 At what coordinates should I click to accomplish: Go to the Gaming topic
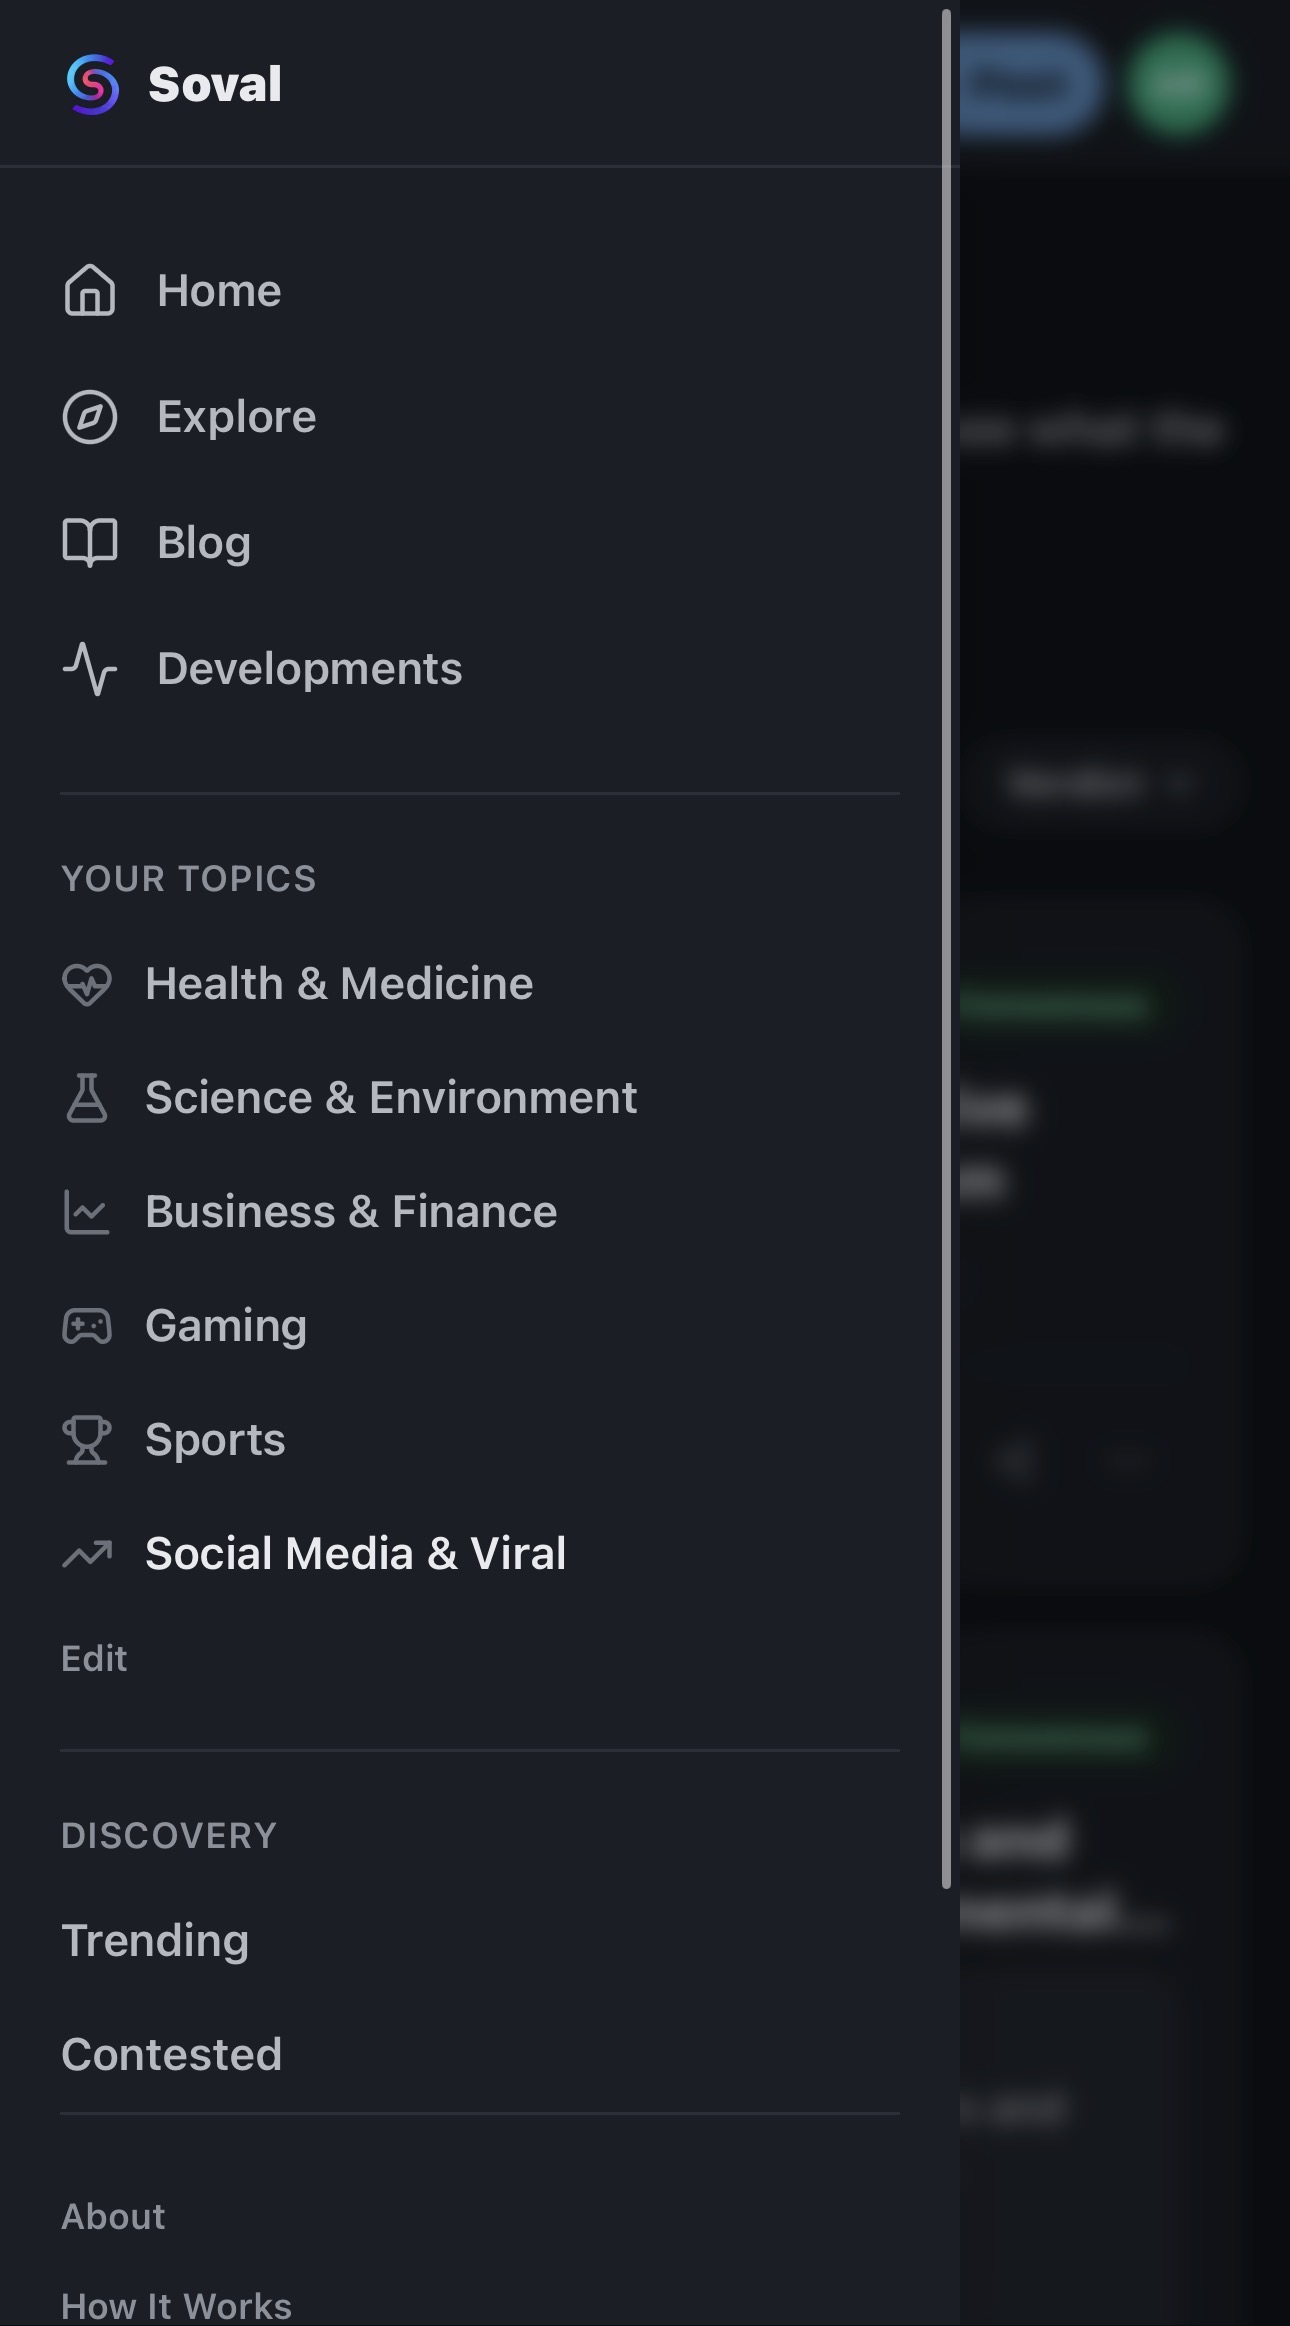tap(226, 1326)
